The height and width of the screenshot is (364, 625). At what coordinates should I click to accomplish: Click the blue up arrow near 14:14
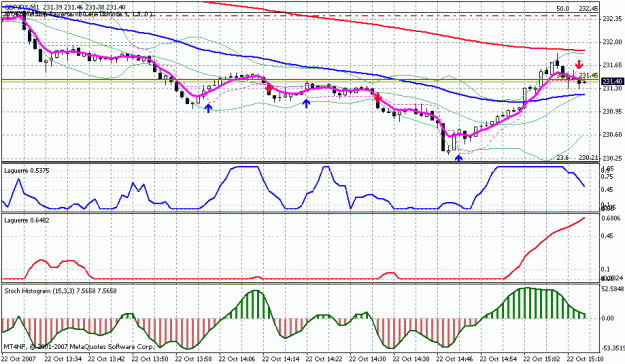point(306,104)
